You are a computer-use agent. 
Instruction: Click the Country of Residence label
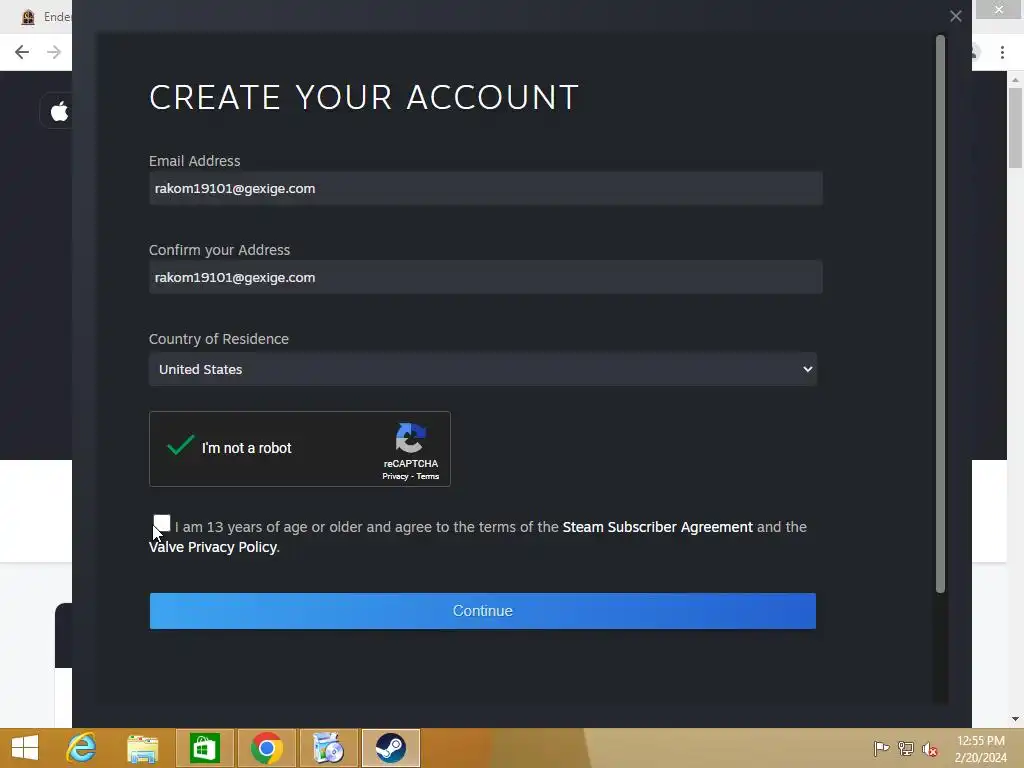coord(219,339)
